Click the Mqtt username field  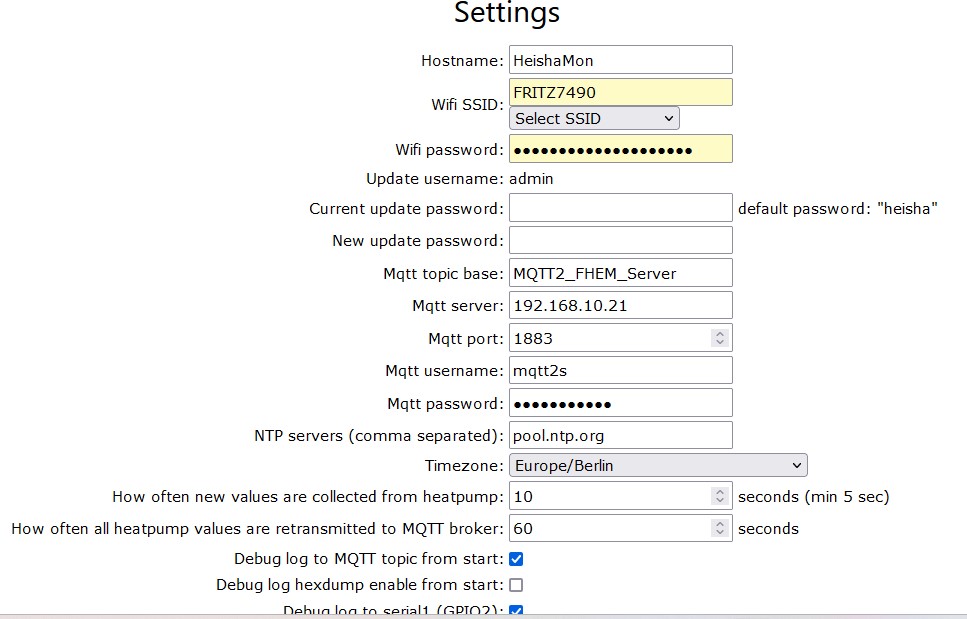pyautogui.click(x=620, y=371)
